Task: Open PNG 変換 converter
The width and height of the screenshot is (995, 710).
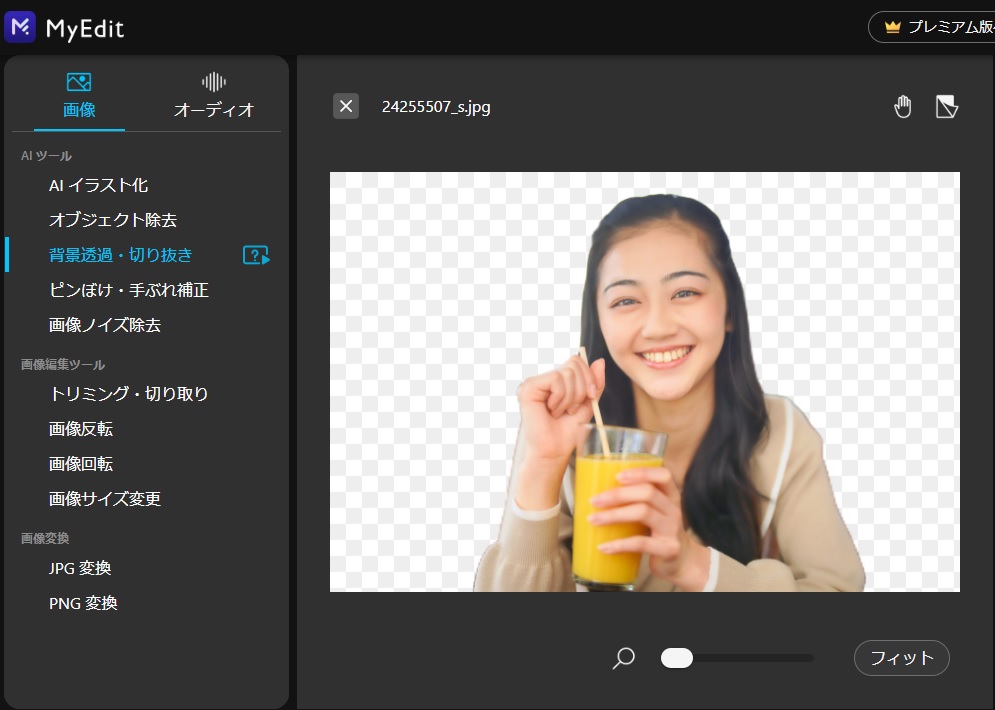Action: pos(83,603)
